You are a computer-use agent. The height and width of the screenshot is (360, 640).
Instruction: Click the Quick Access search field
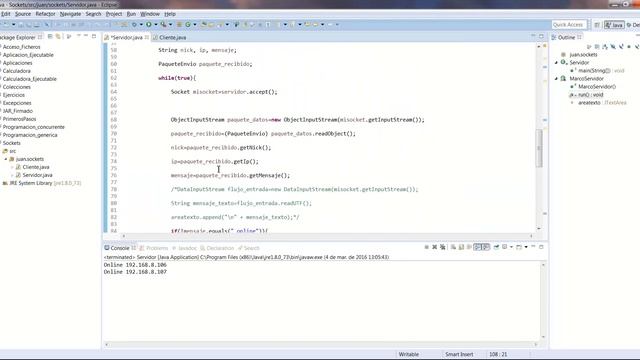tap(569, 24)
